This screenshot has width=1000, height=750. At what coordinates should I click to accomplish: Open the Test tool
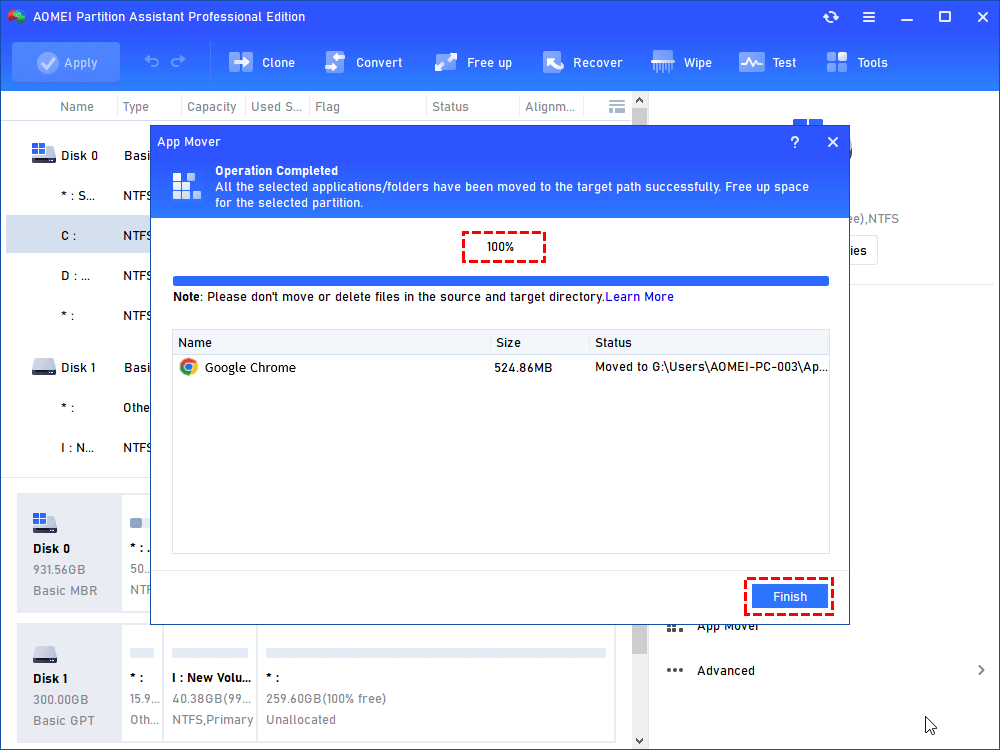click(767, 62)
